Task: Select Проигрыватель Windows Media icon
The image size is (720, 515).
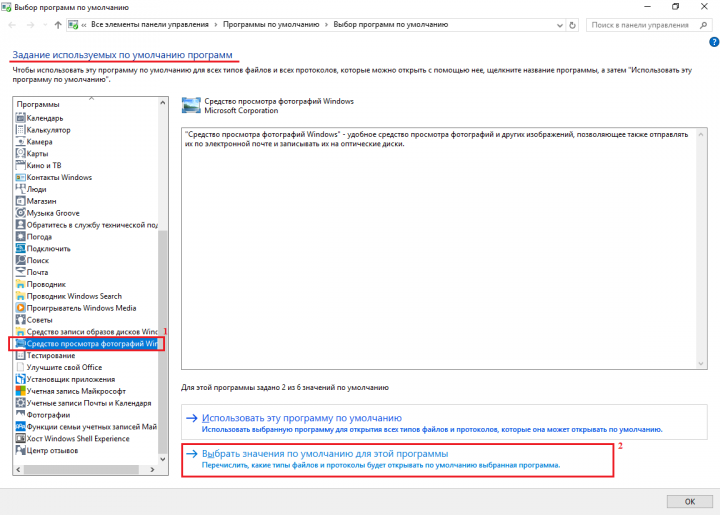Action: click(20, 308)
